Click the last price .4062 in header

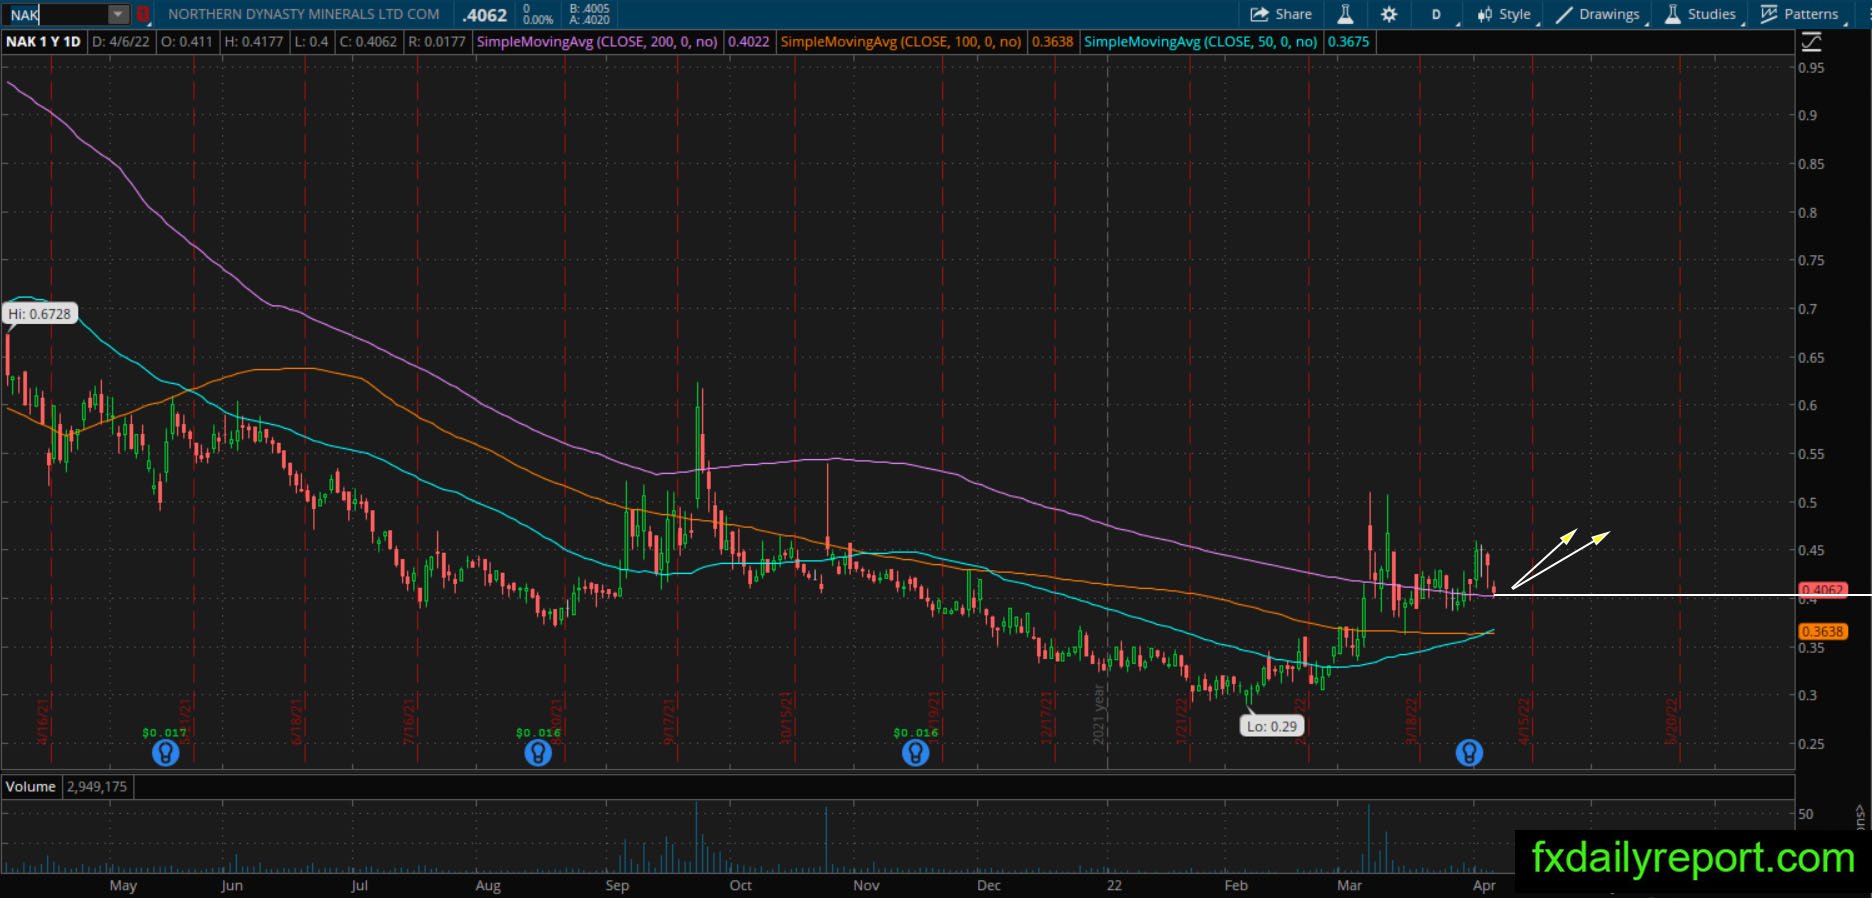click(x=485, y=15)
